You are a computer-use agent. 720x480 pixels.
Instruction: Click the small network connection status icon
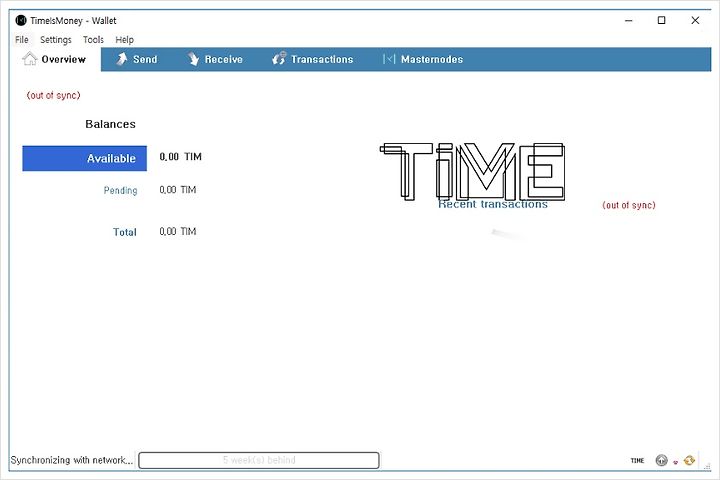point(675,462)
